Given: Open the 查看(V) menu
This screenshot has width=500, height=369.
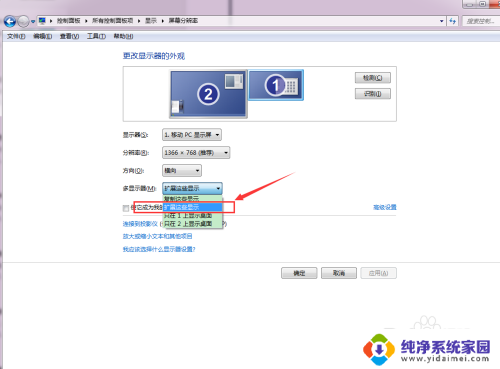Looking at the screenshot, I should pyautogui.click(x=69, y=36).
